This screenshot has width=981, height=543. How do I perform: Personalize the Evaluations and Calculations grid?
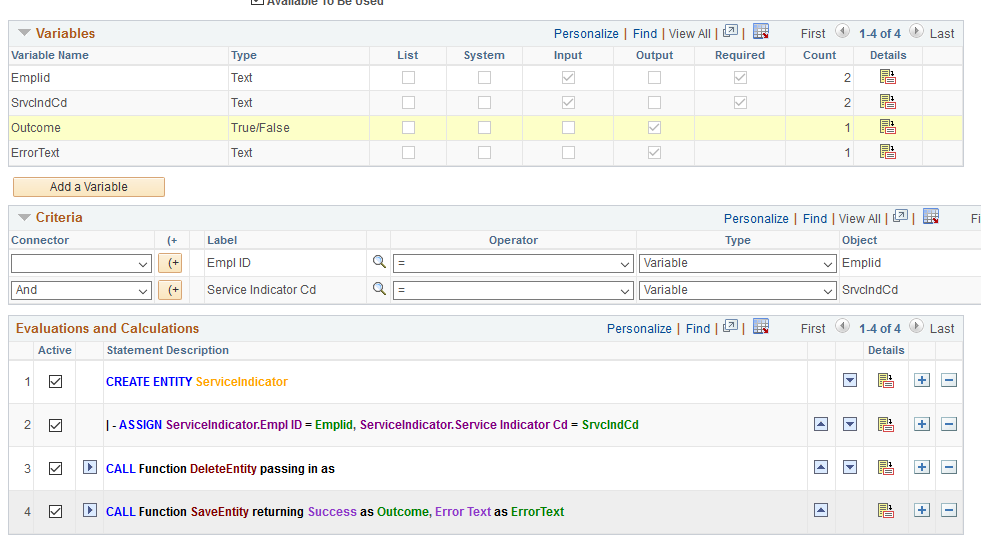click(639, 328)
